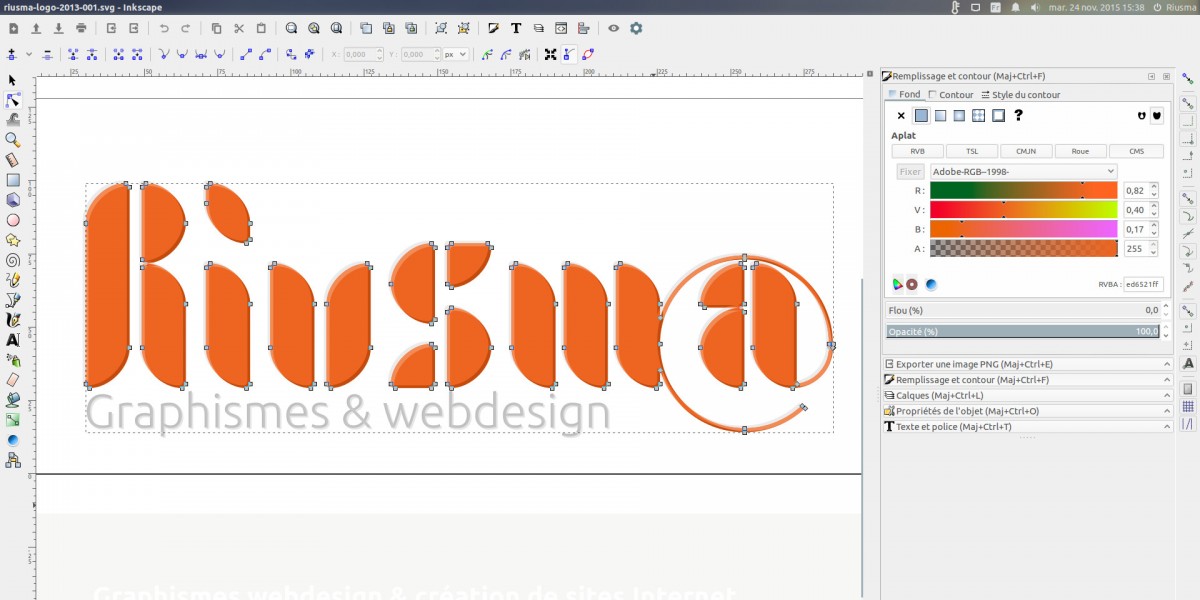Select the measure ruler tool

pos(13,160)
